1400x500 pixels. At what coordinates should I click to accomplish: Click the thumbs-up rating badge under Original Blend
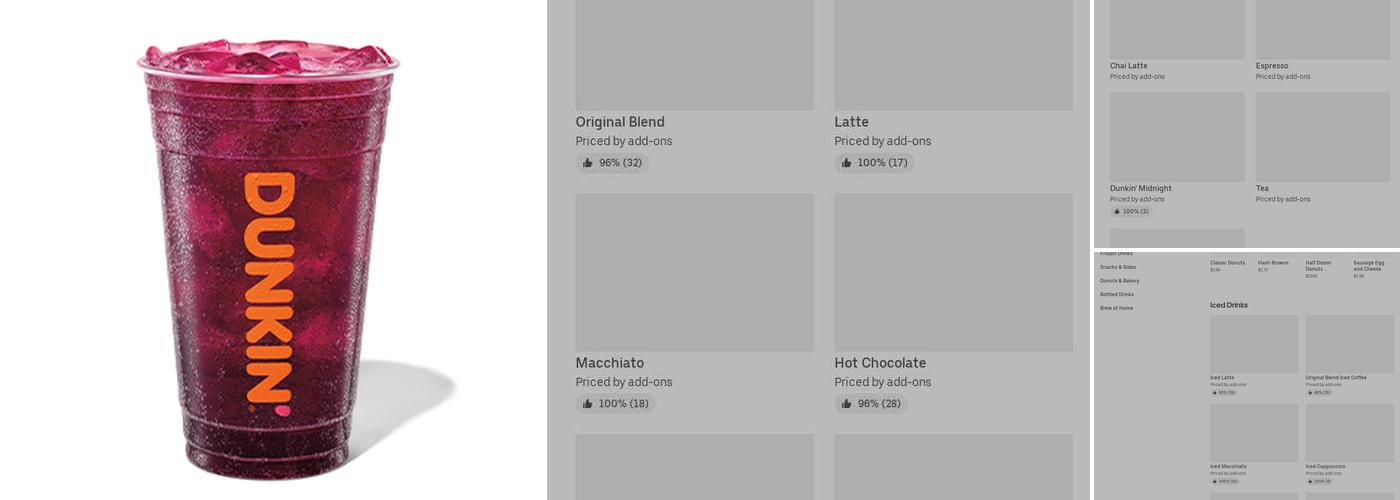[x=612, y=163]
